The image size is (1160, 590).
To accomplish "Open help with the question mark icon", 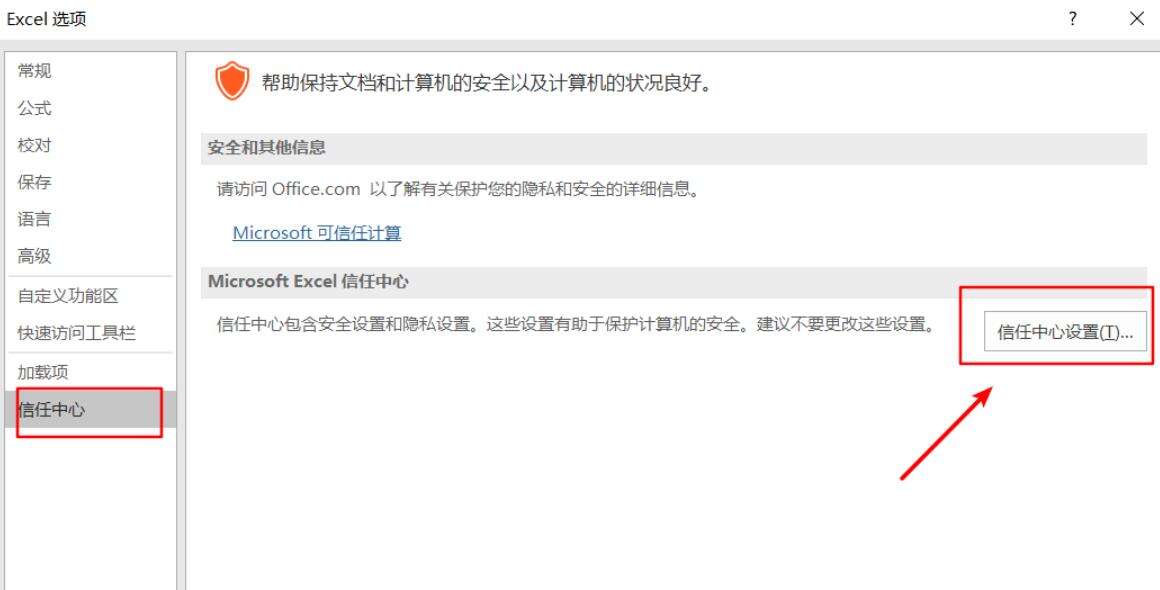I will [x=1072, y=18].
